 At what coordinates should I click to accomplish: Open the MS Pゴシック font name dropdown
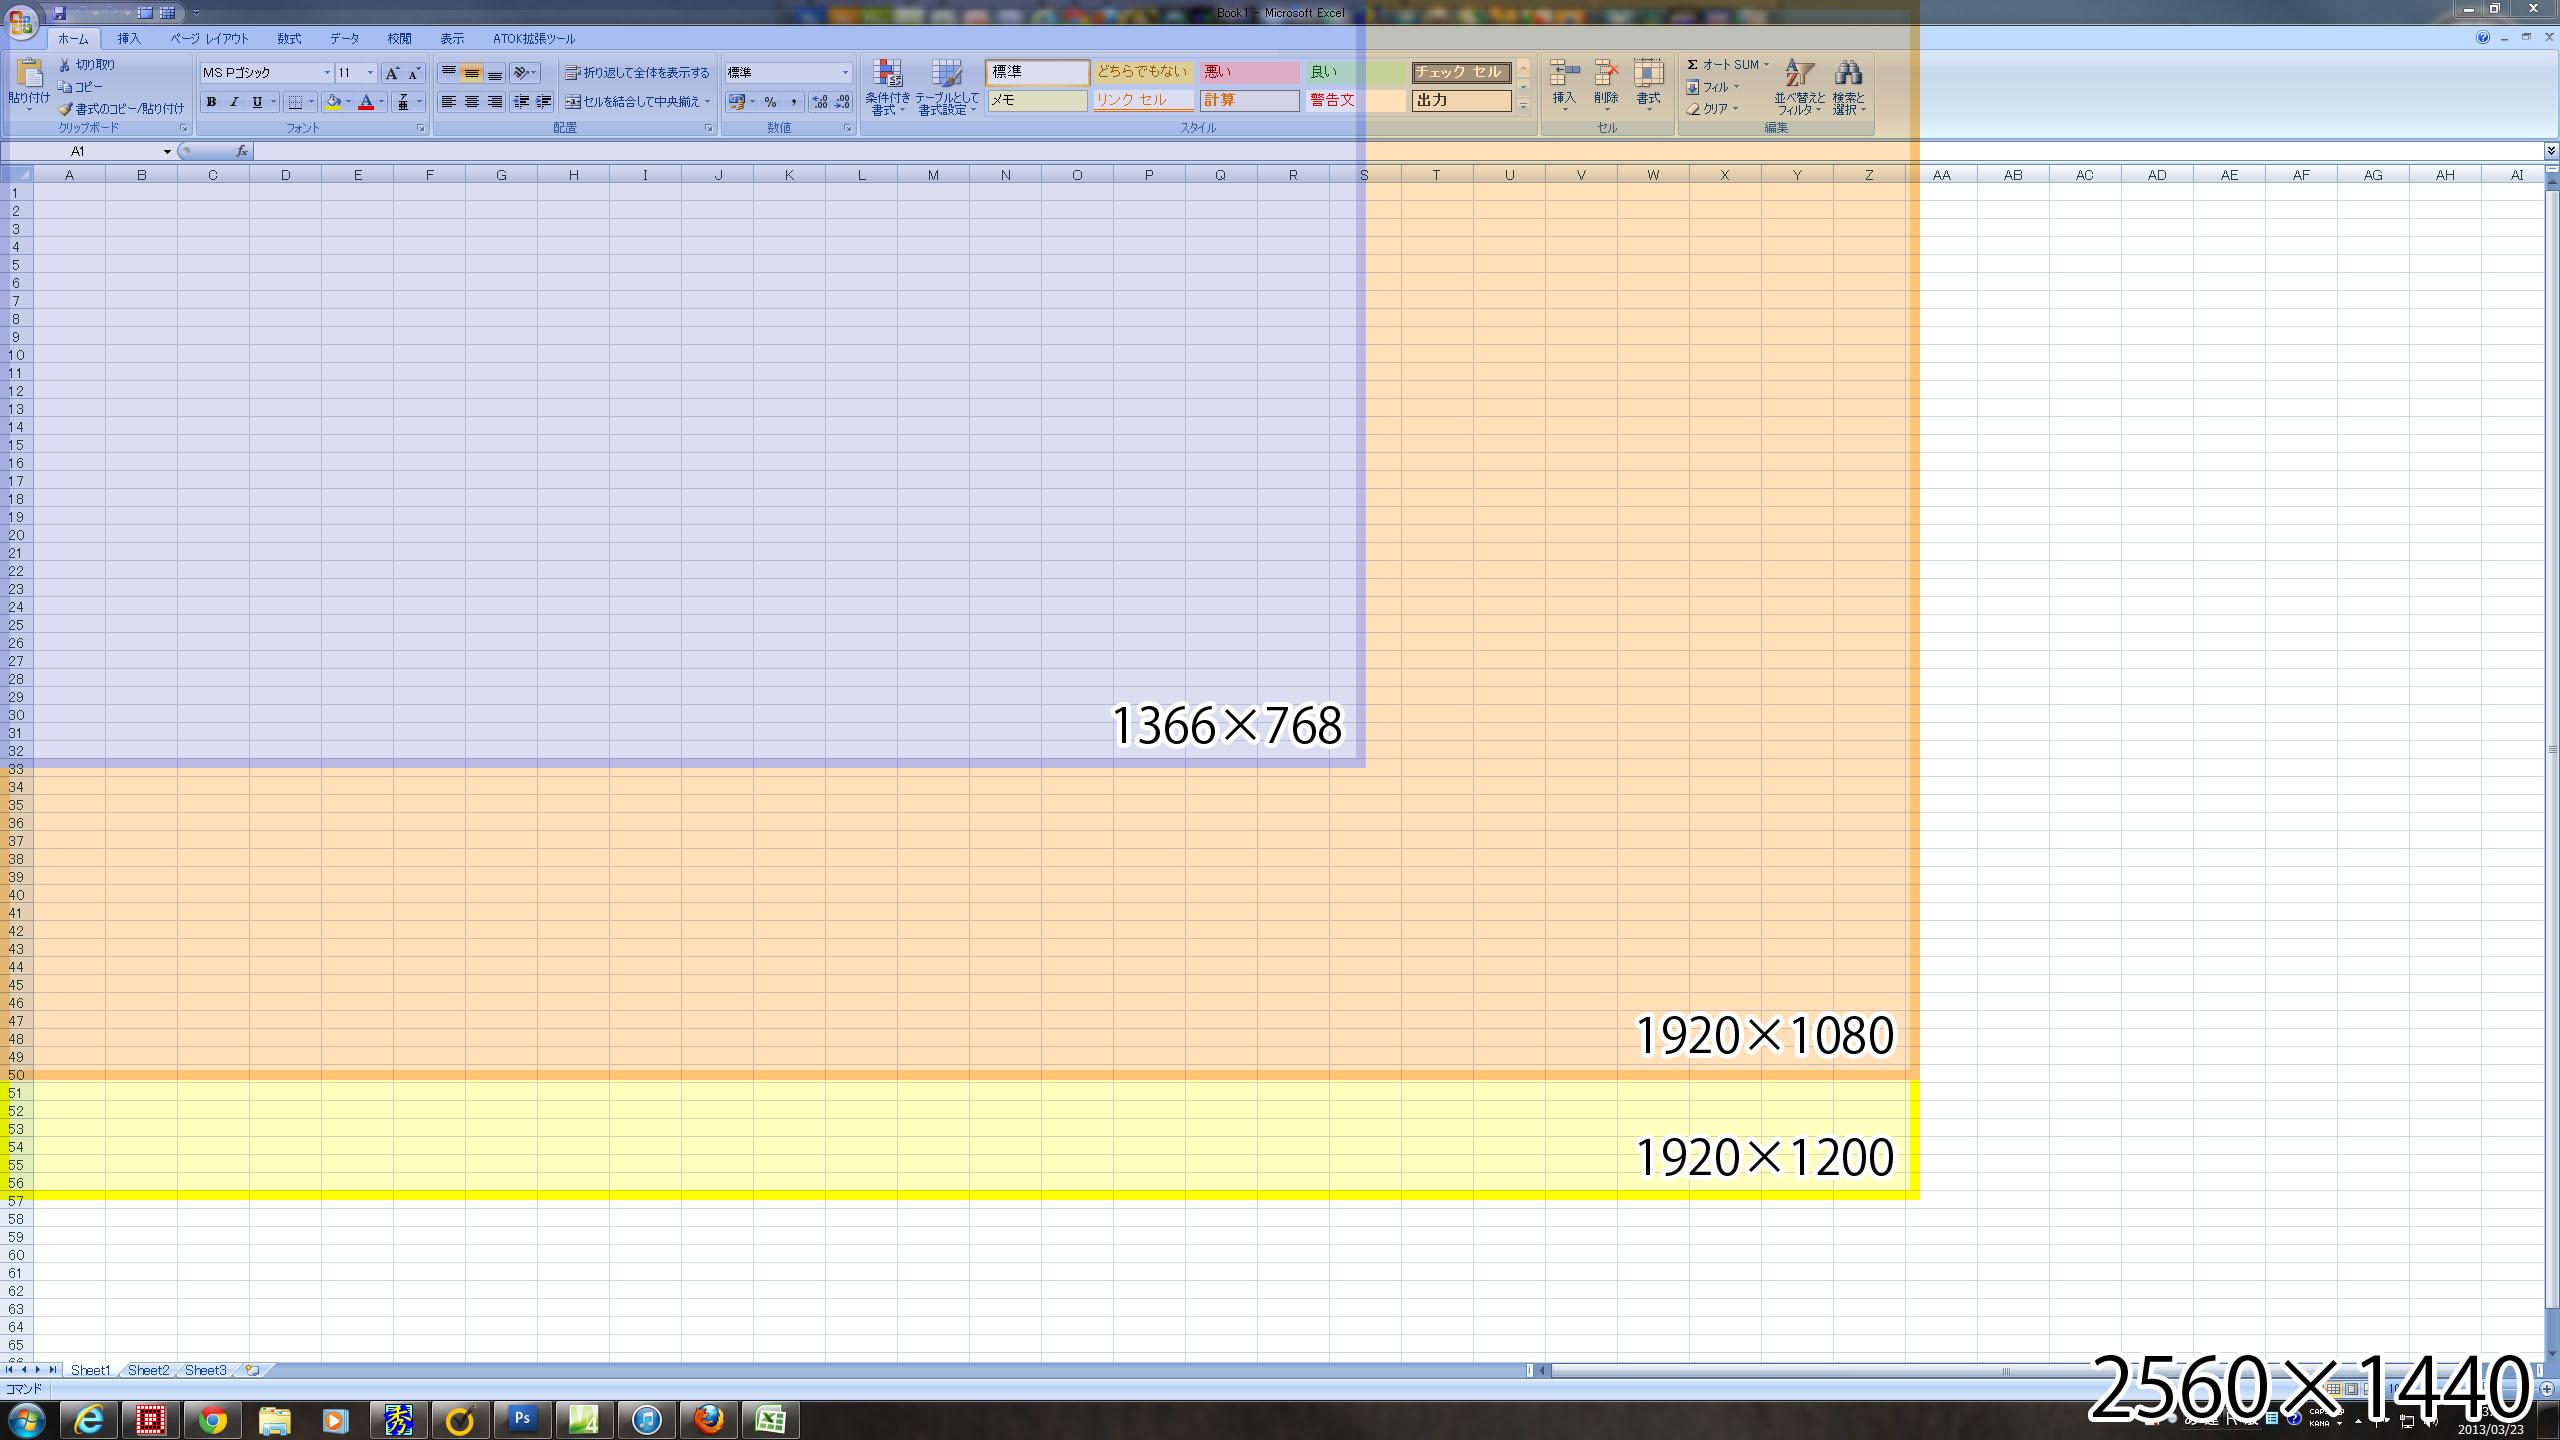[326, 73]
